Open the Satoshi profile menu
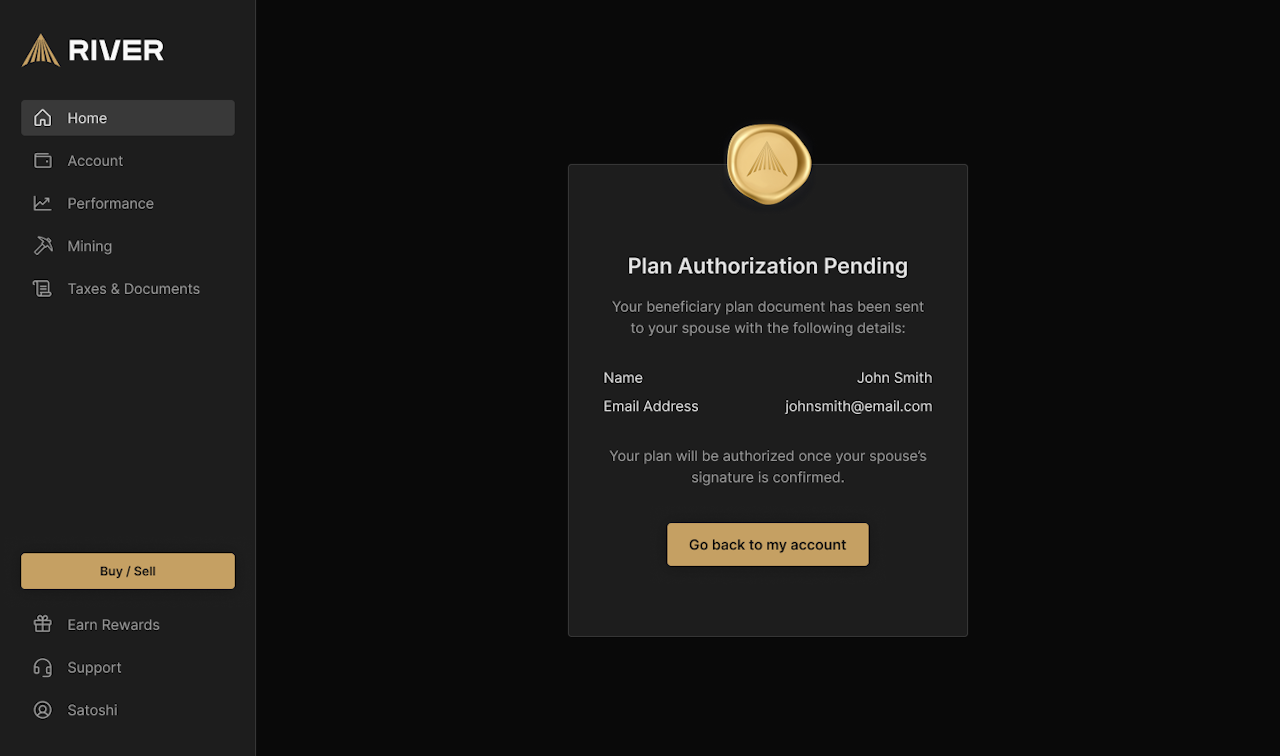Image resolution: width=1280 pixels, height=756 pixels. [x=92, y=710]
